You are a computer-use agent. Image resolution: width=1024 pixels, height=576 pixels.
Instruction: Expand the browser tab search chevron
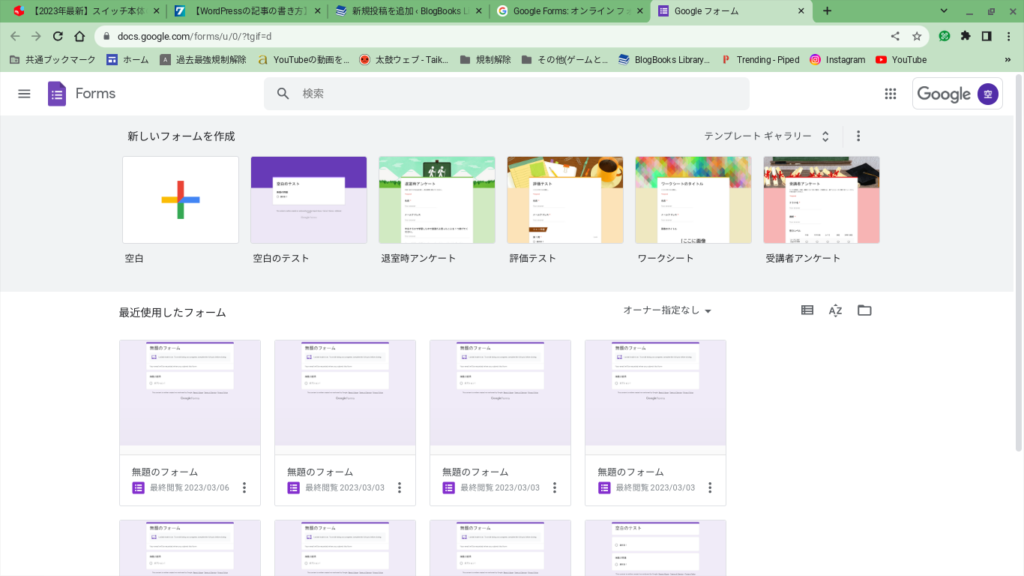pyautogui.click(x=945, y=11)
